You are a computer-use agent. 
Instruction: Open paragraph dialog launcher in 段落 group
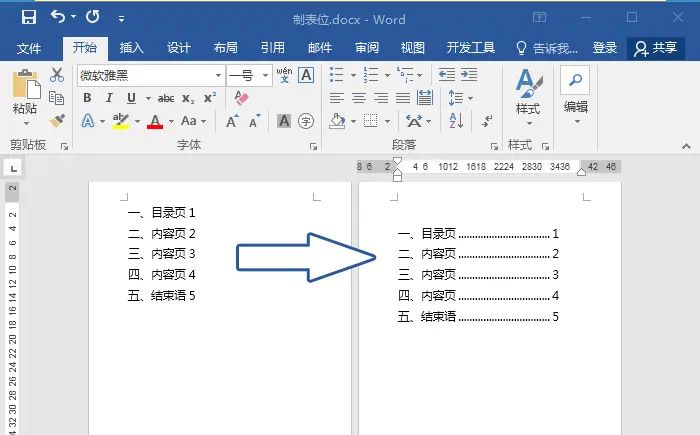[494, 146]
